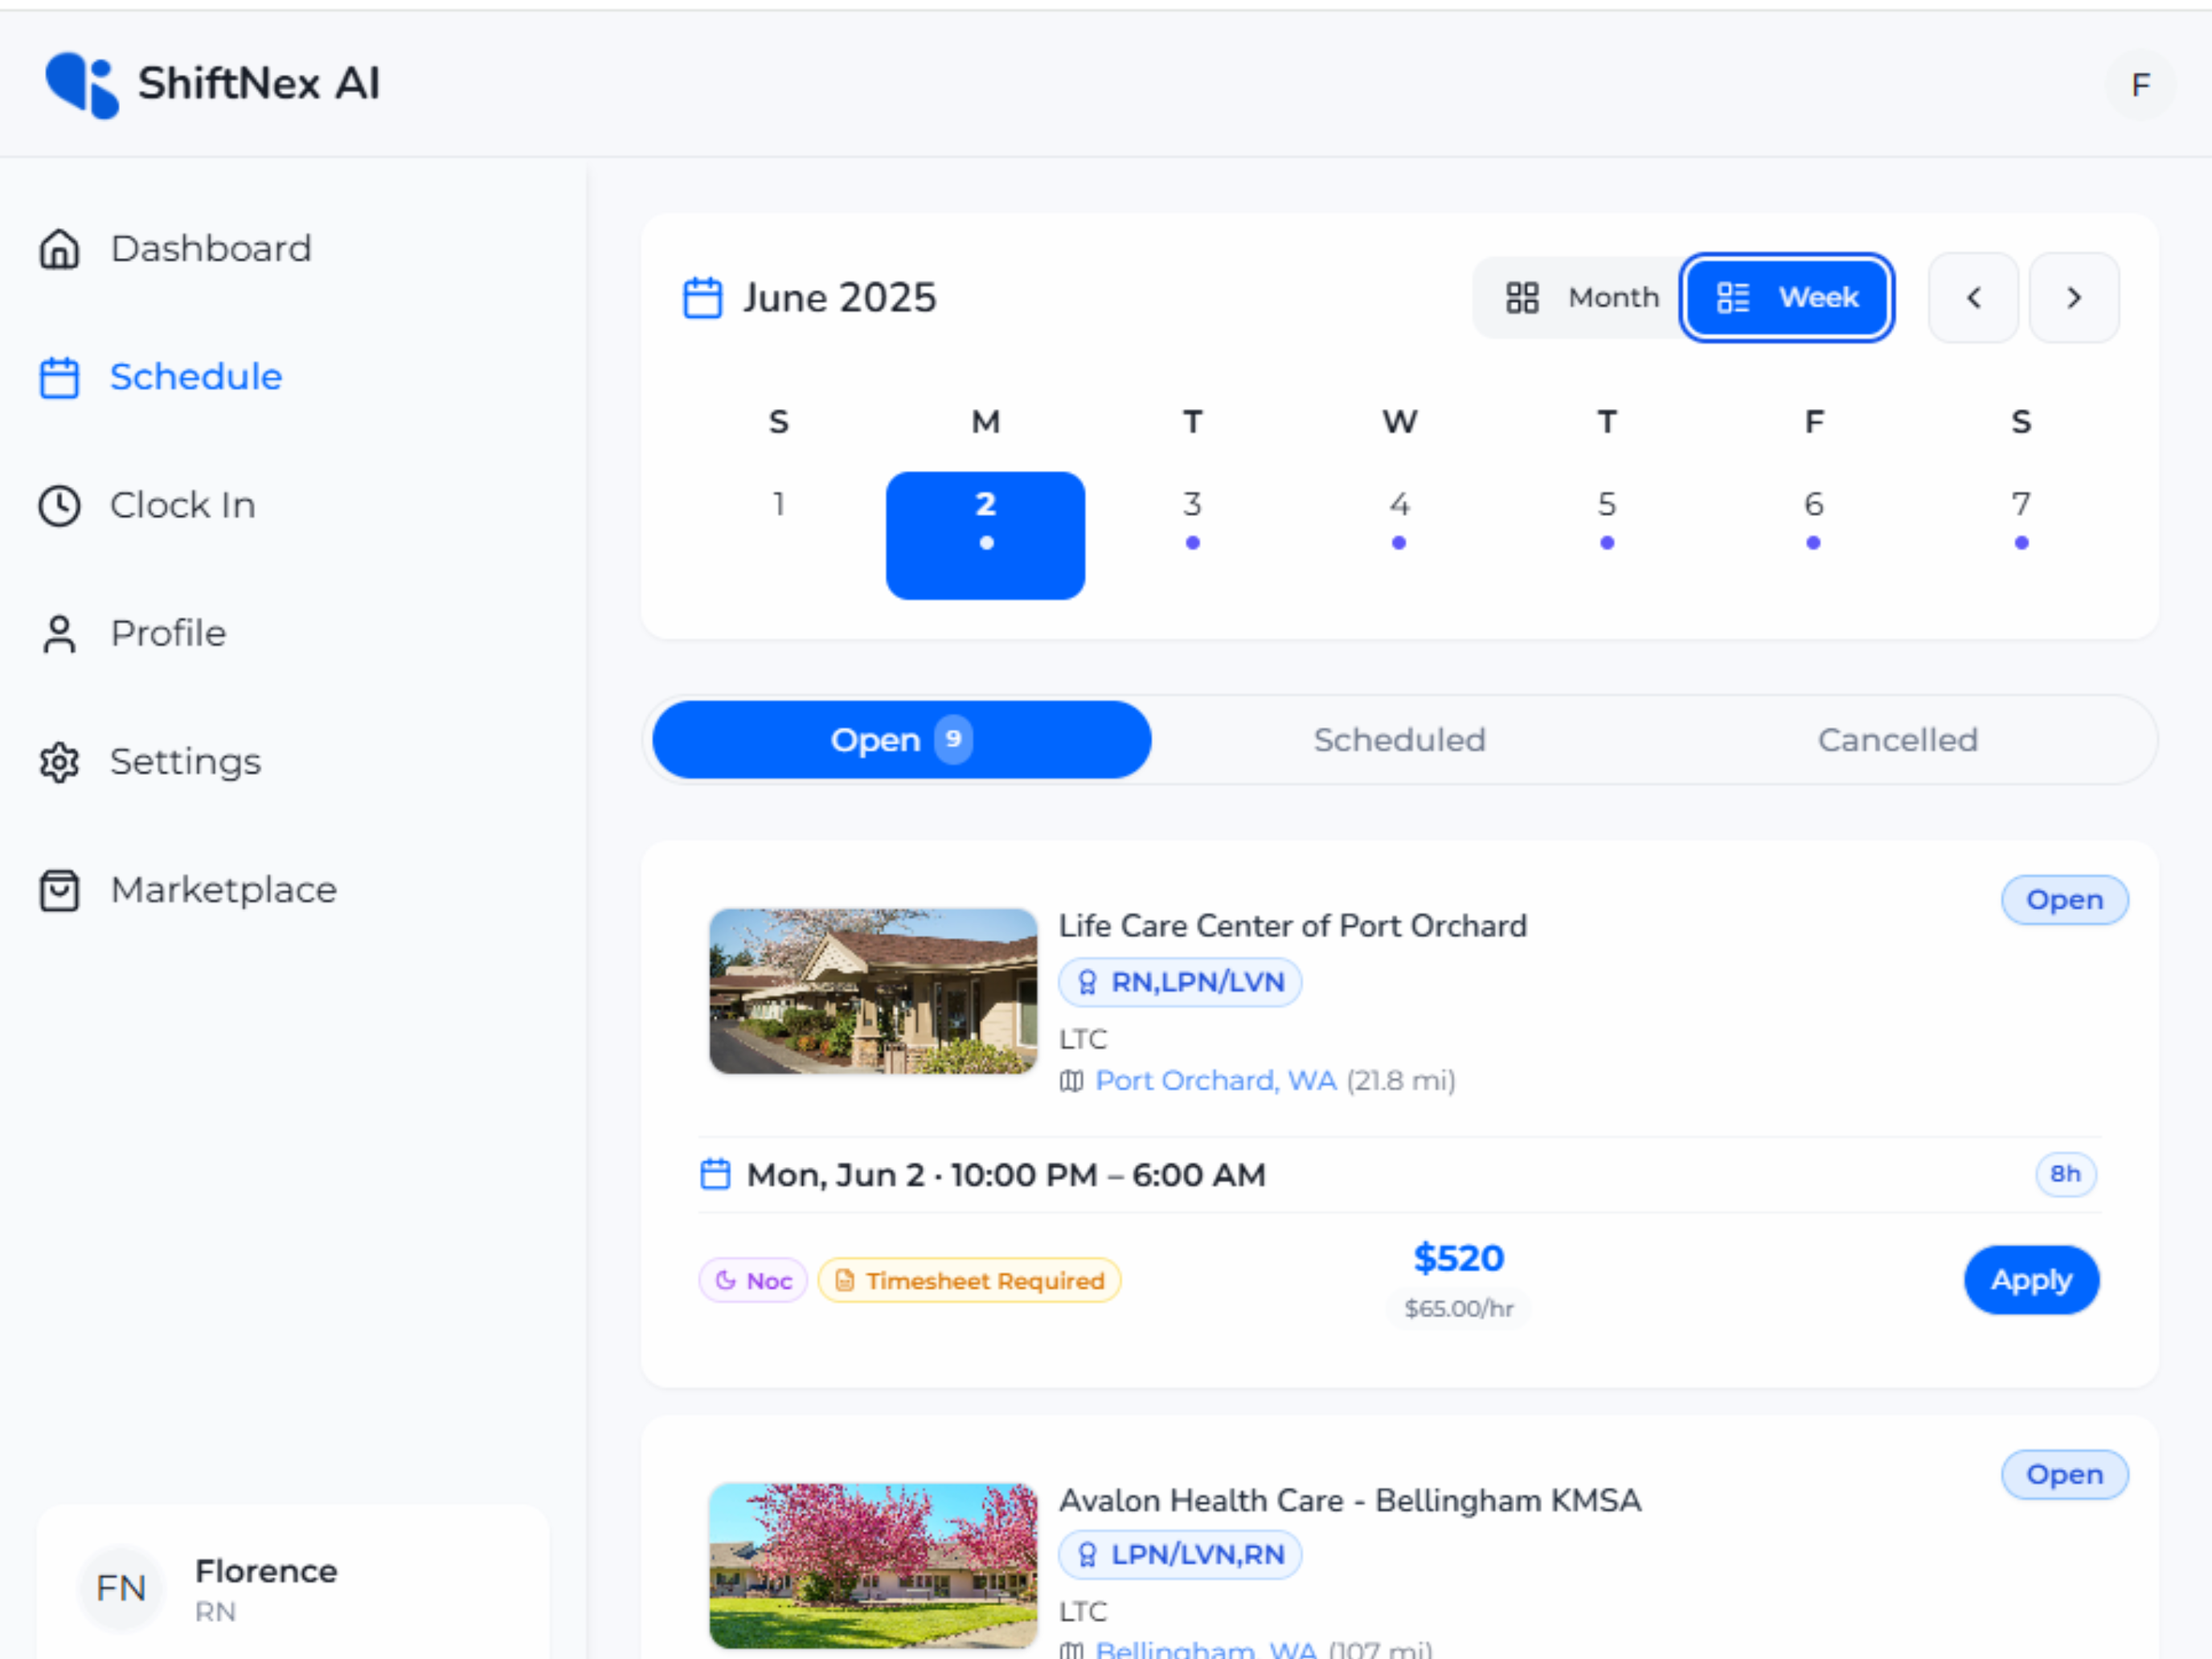
Task: Click Avalon Health Care - Bellingham KMSA title
Action: pos(1350,1500)
